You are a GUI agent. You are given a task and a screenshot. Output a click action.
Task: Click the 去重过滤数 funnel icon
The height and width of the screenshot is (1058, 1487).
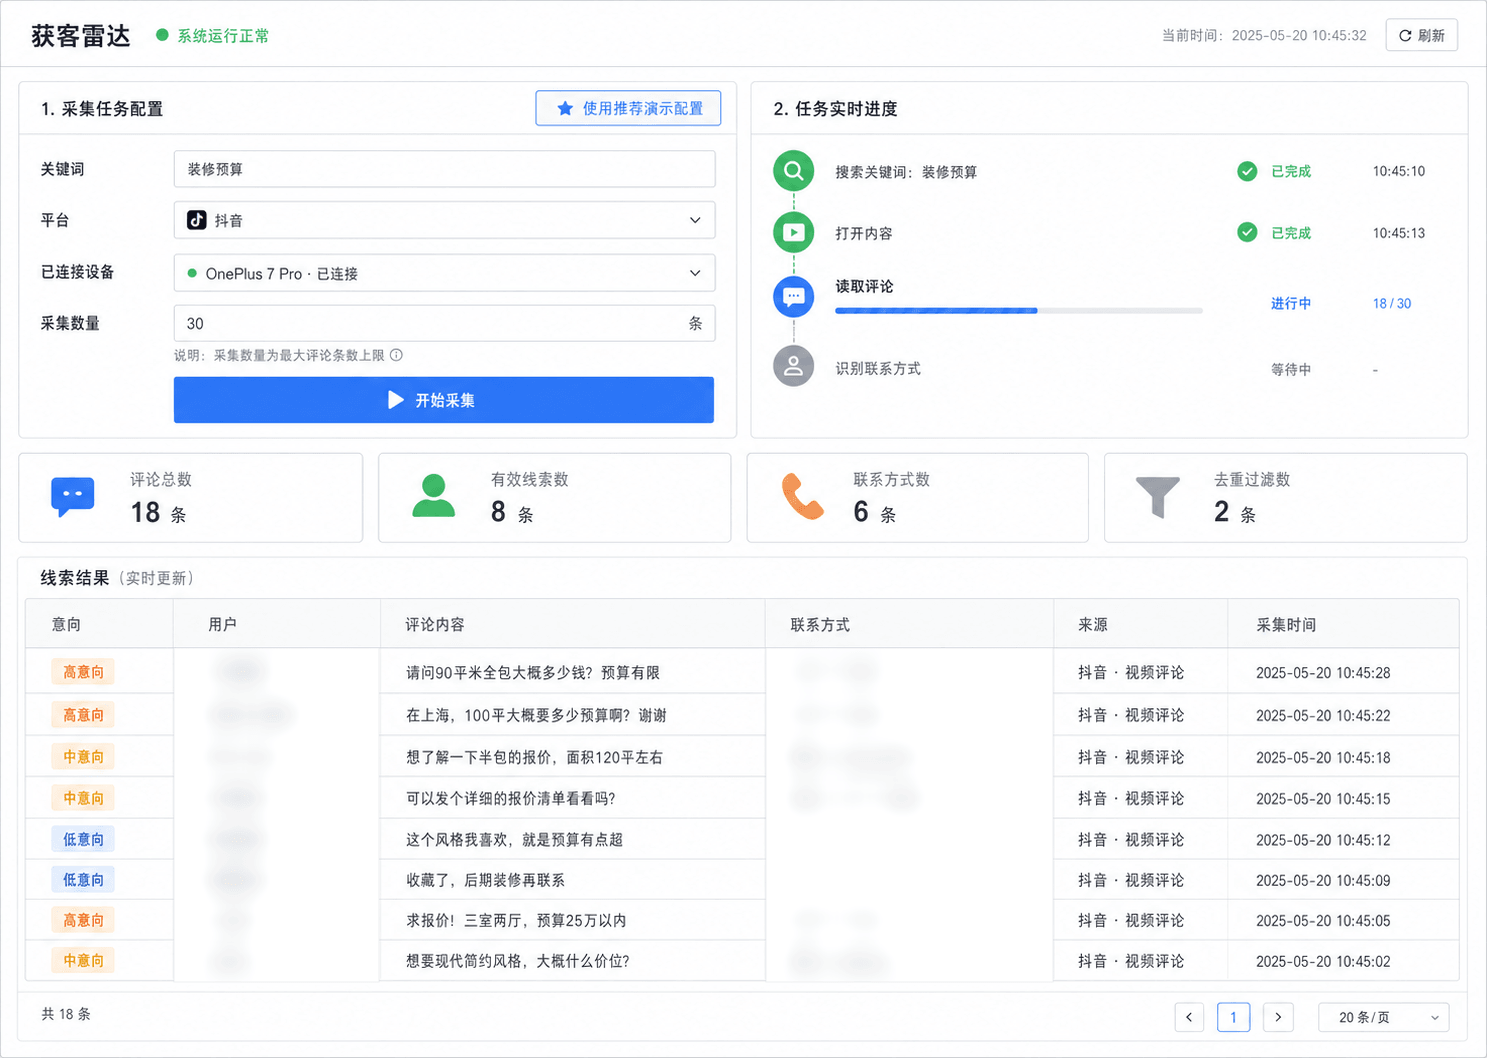pyautogui.click(x=1158, y=497)
